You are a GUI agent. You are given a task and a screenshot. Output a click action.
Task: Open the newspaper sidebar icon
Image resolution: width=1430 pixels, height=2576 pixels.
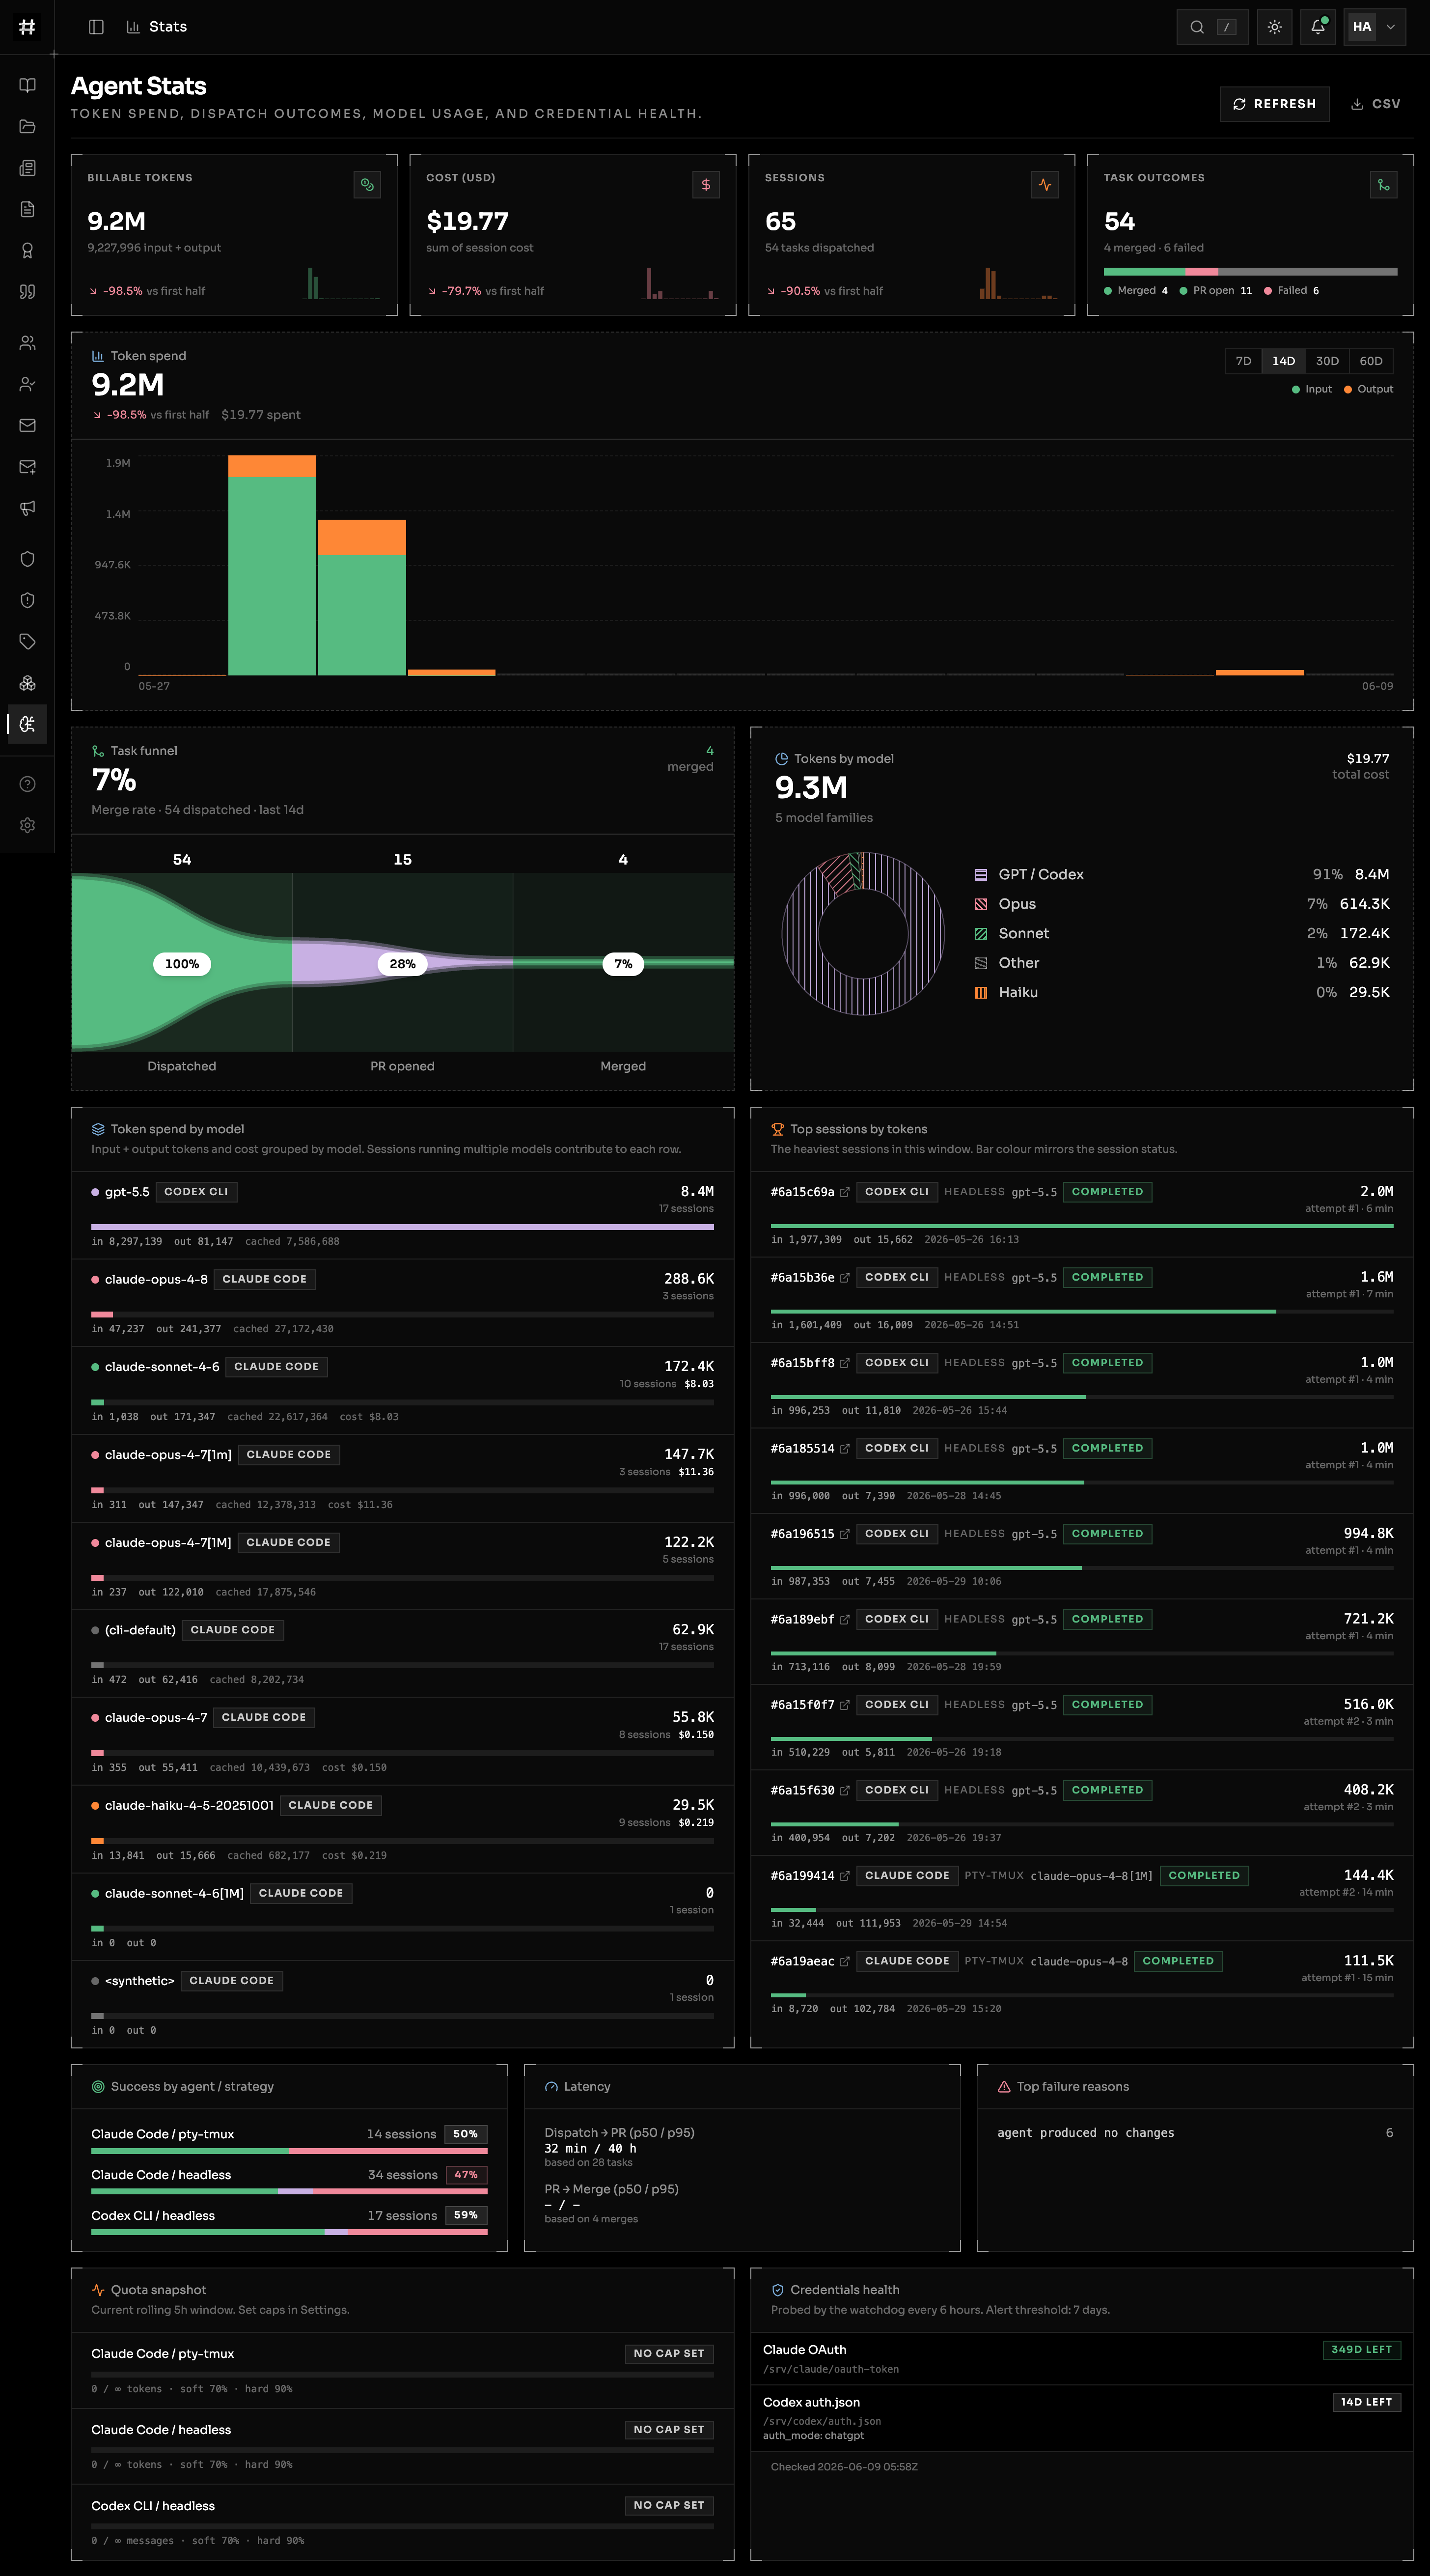[27, 168]
